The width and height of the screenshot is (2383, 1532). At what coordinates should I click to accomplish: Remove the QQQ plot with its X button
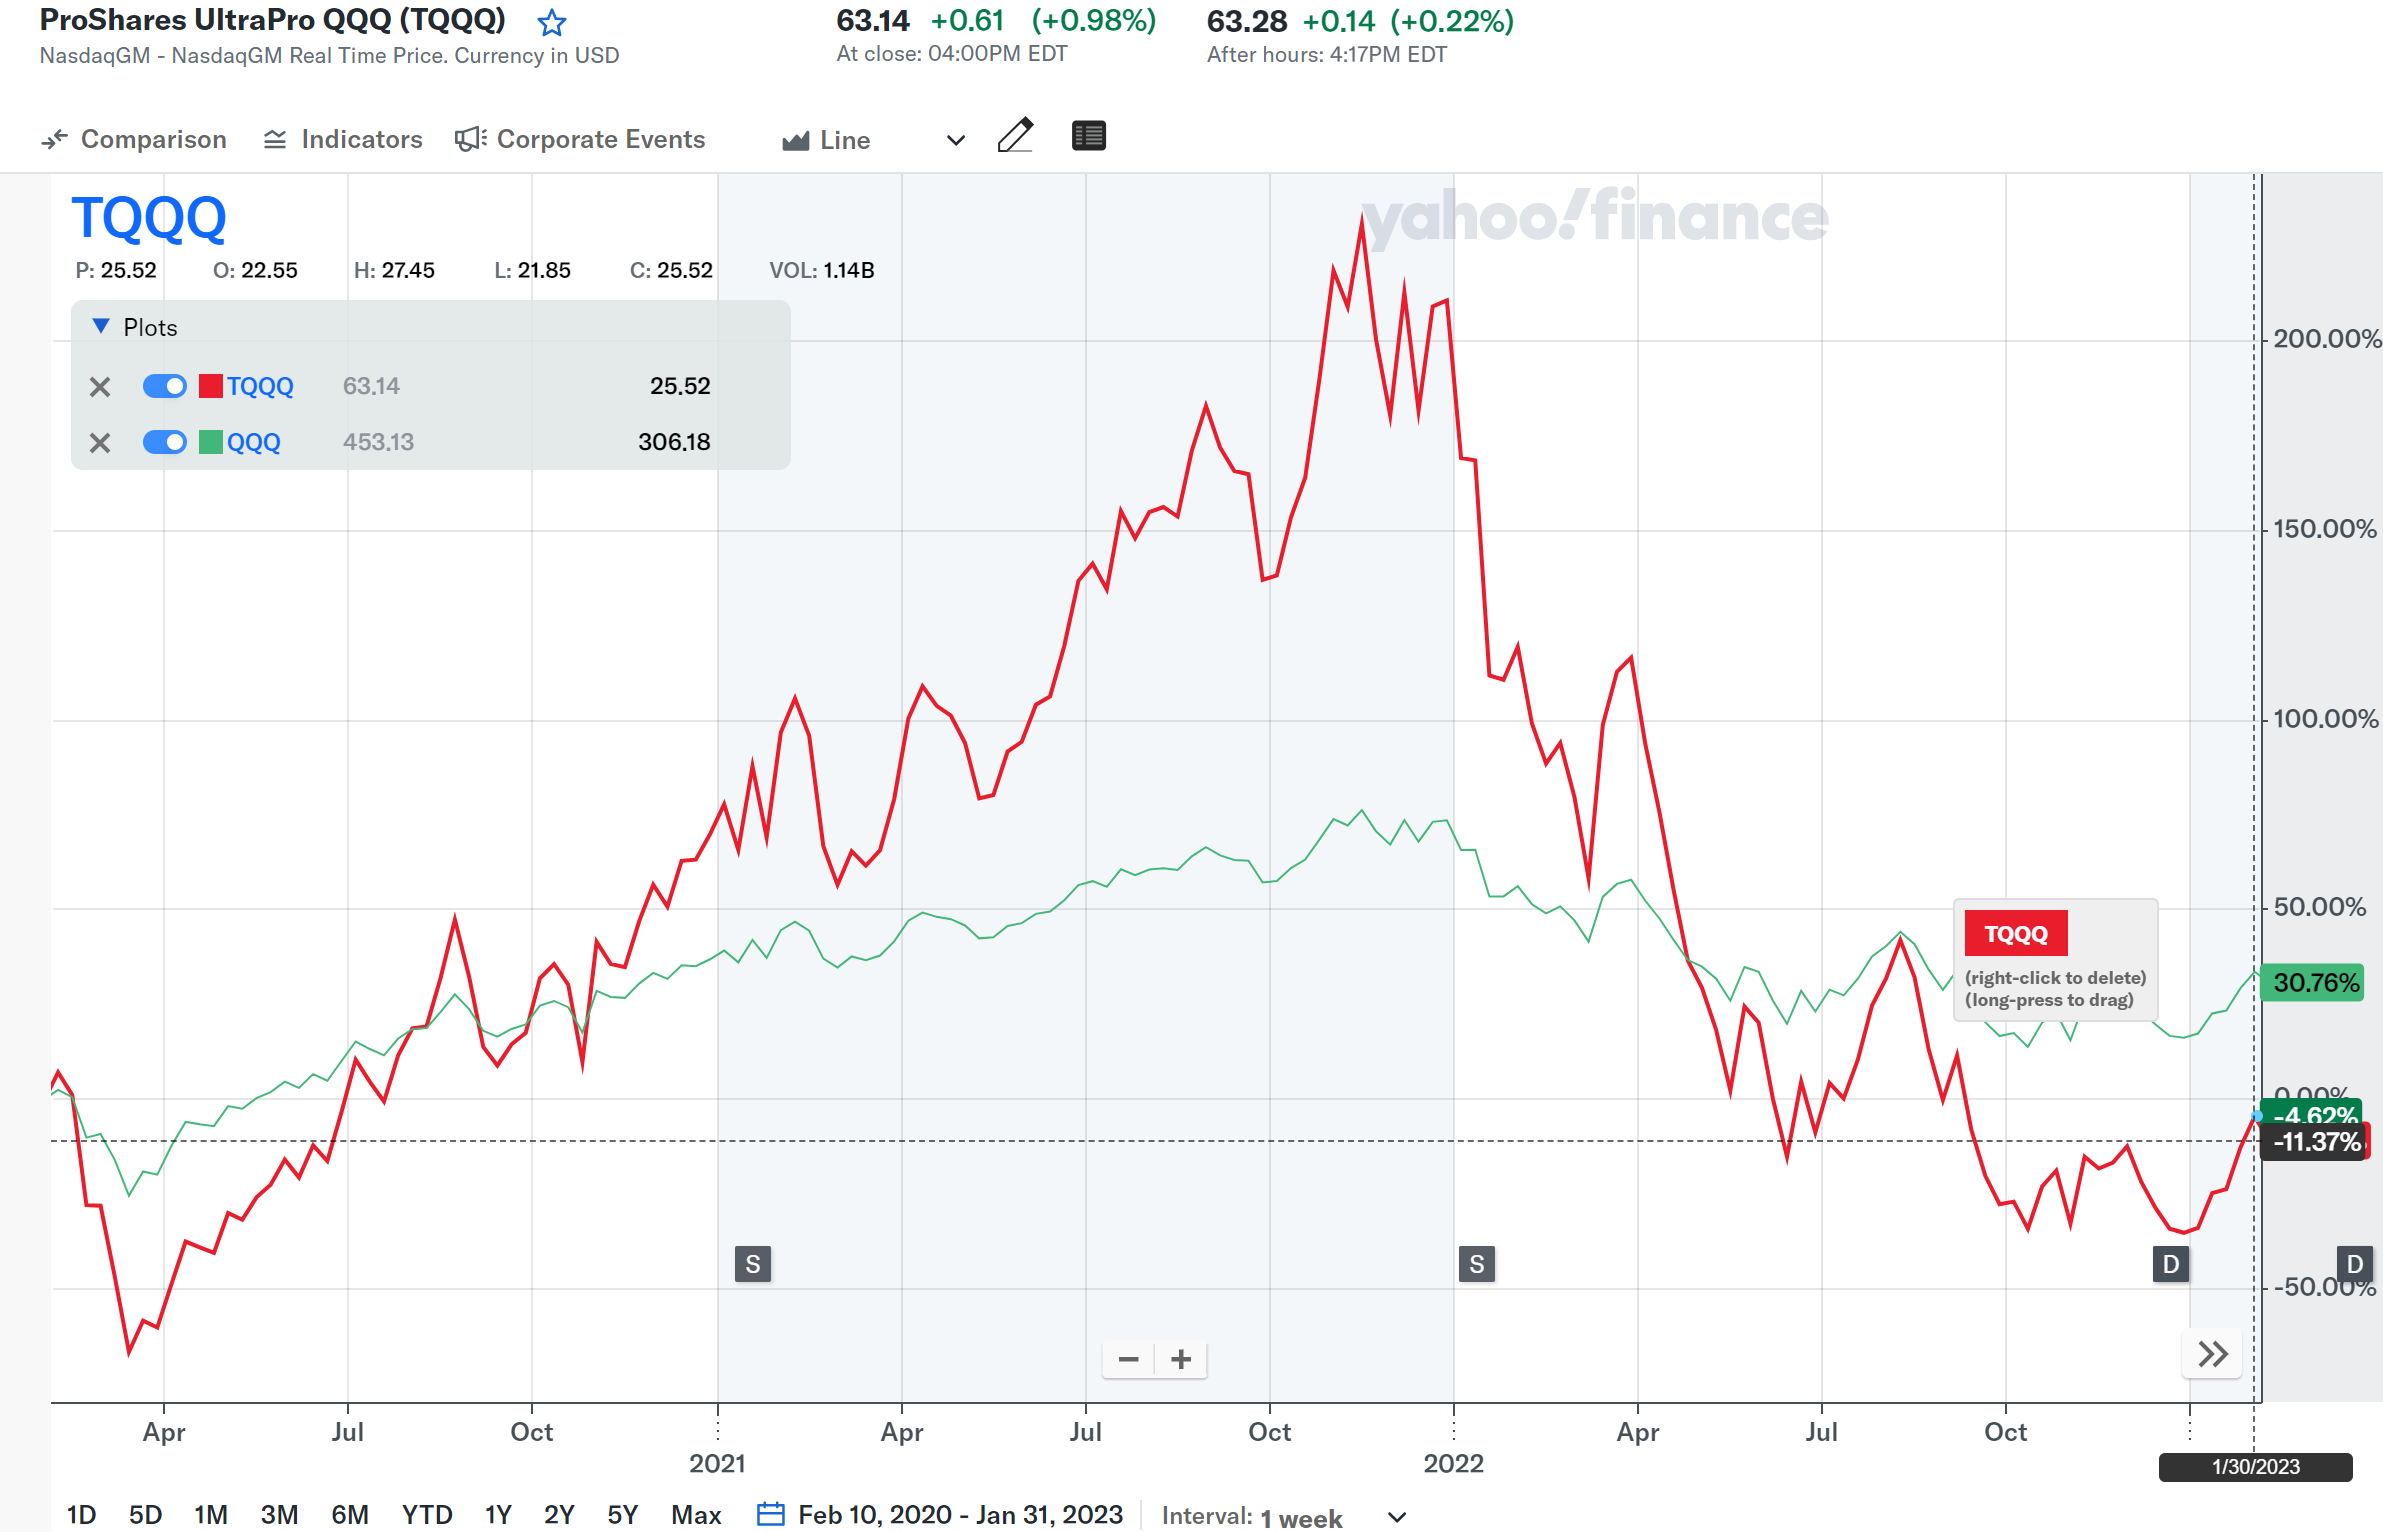(98, 441)
